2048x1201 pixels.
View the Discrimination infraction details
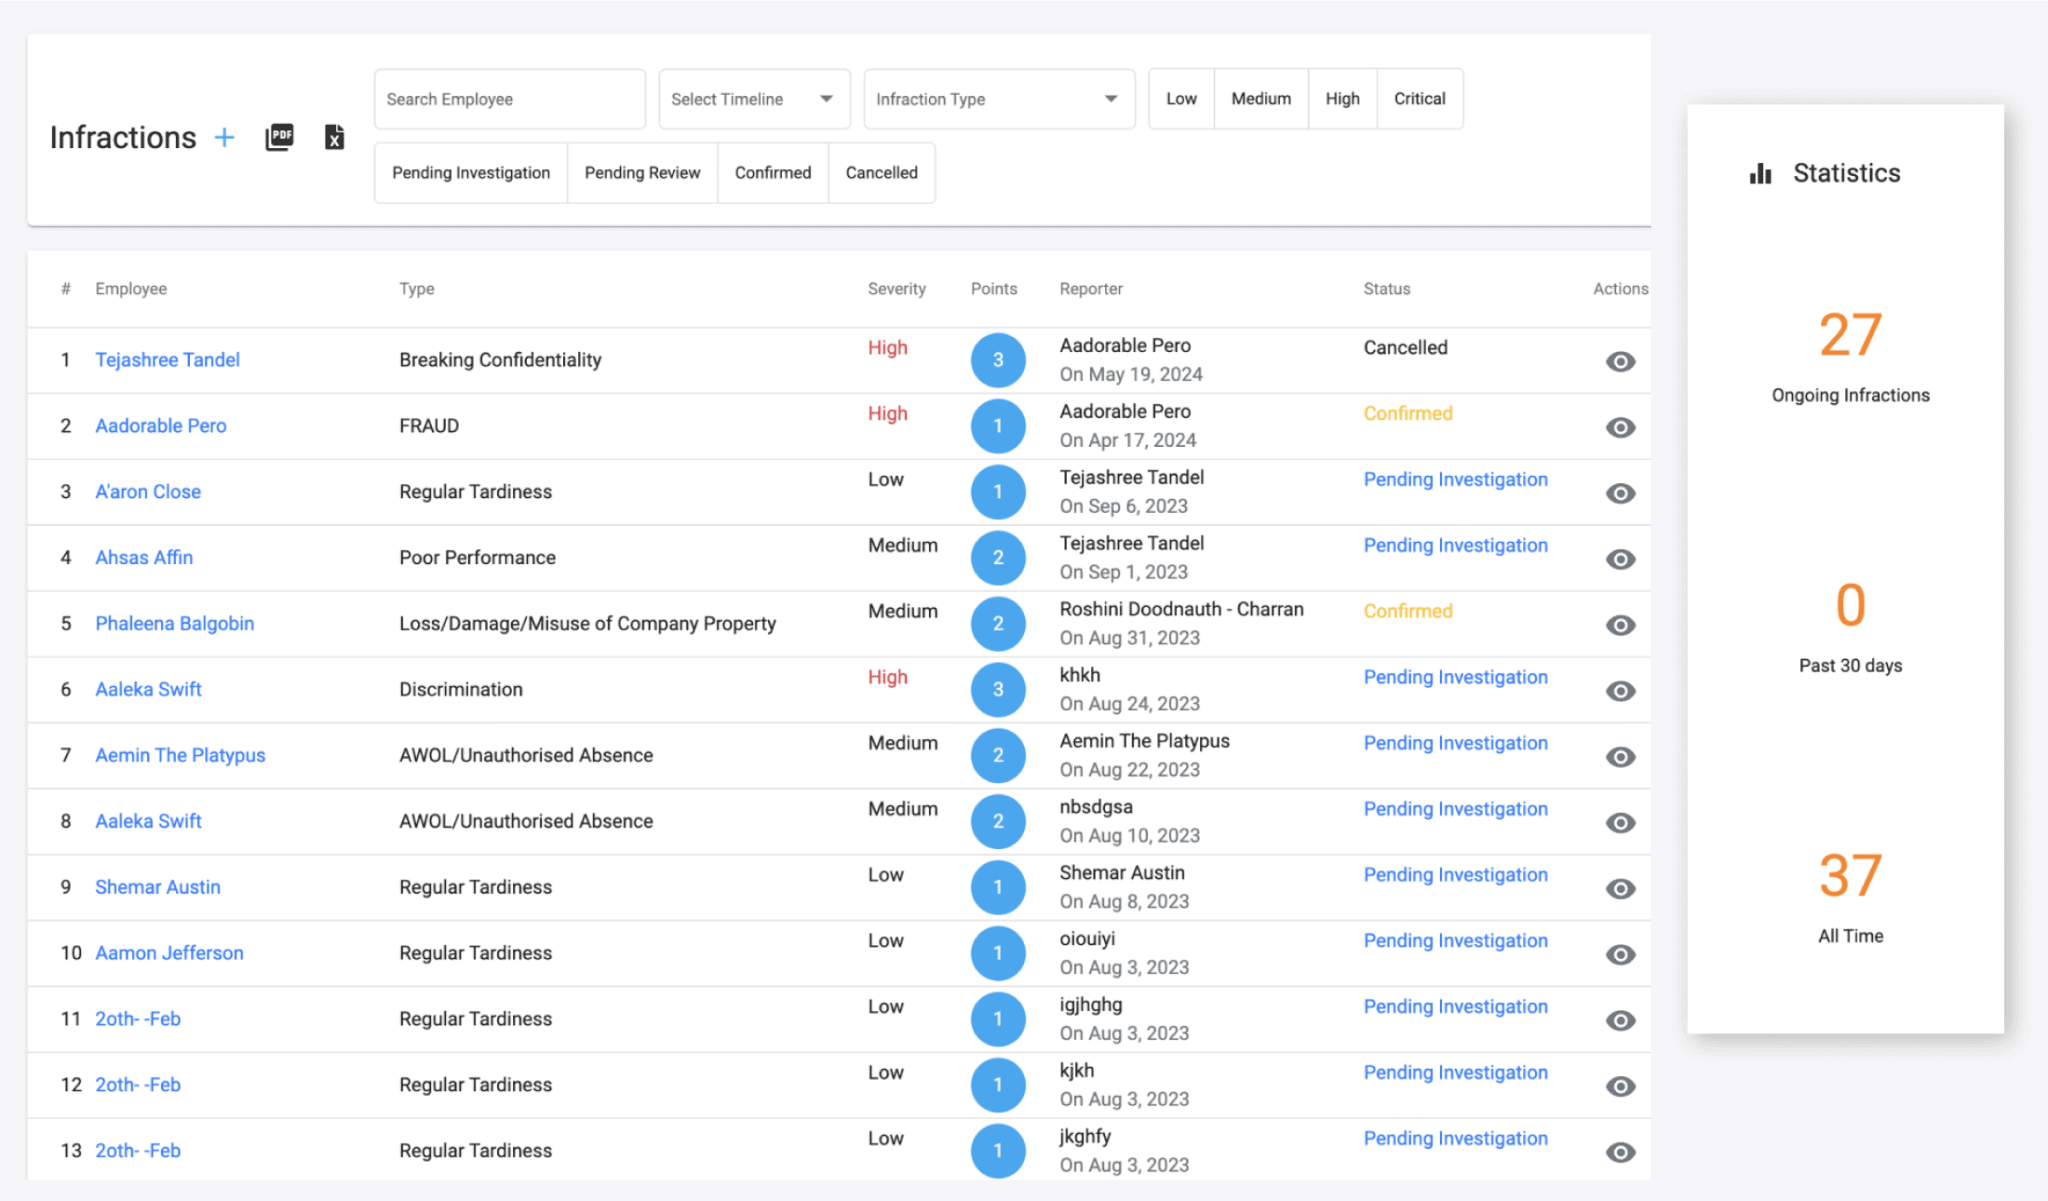1620,689
